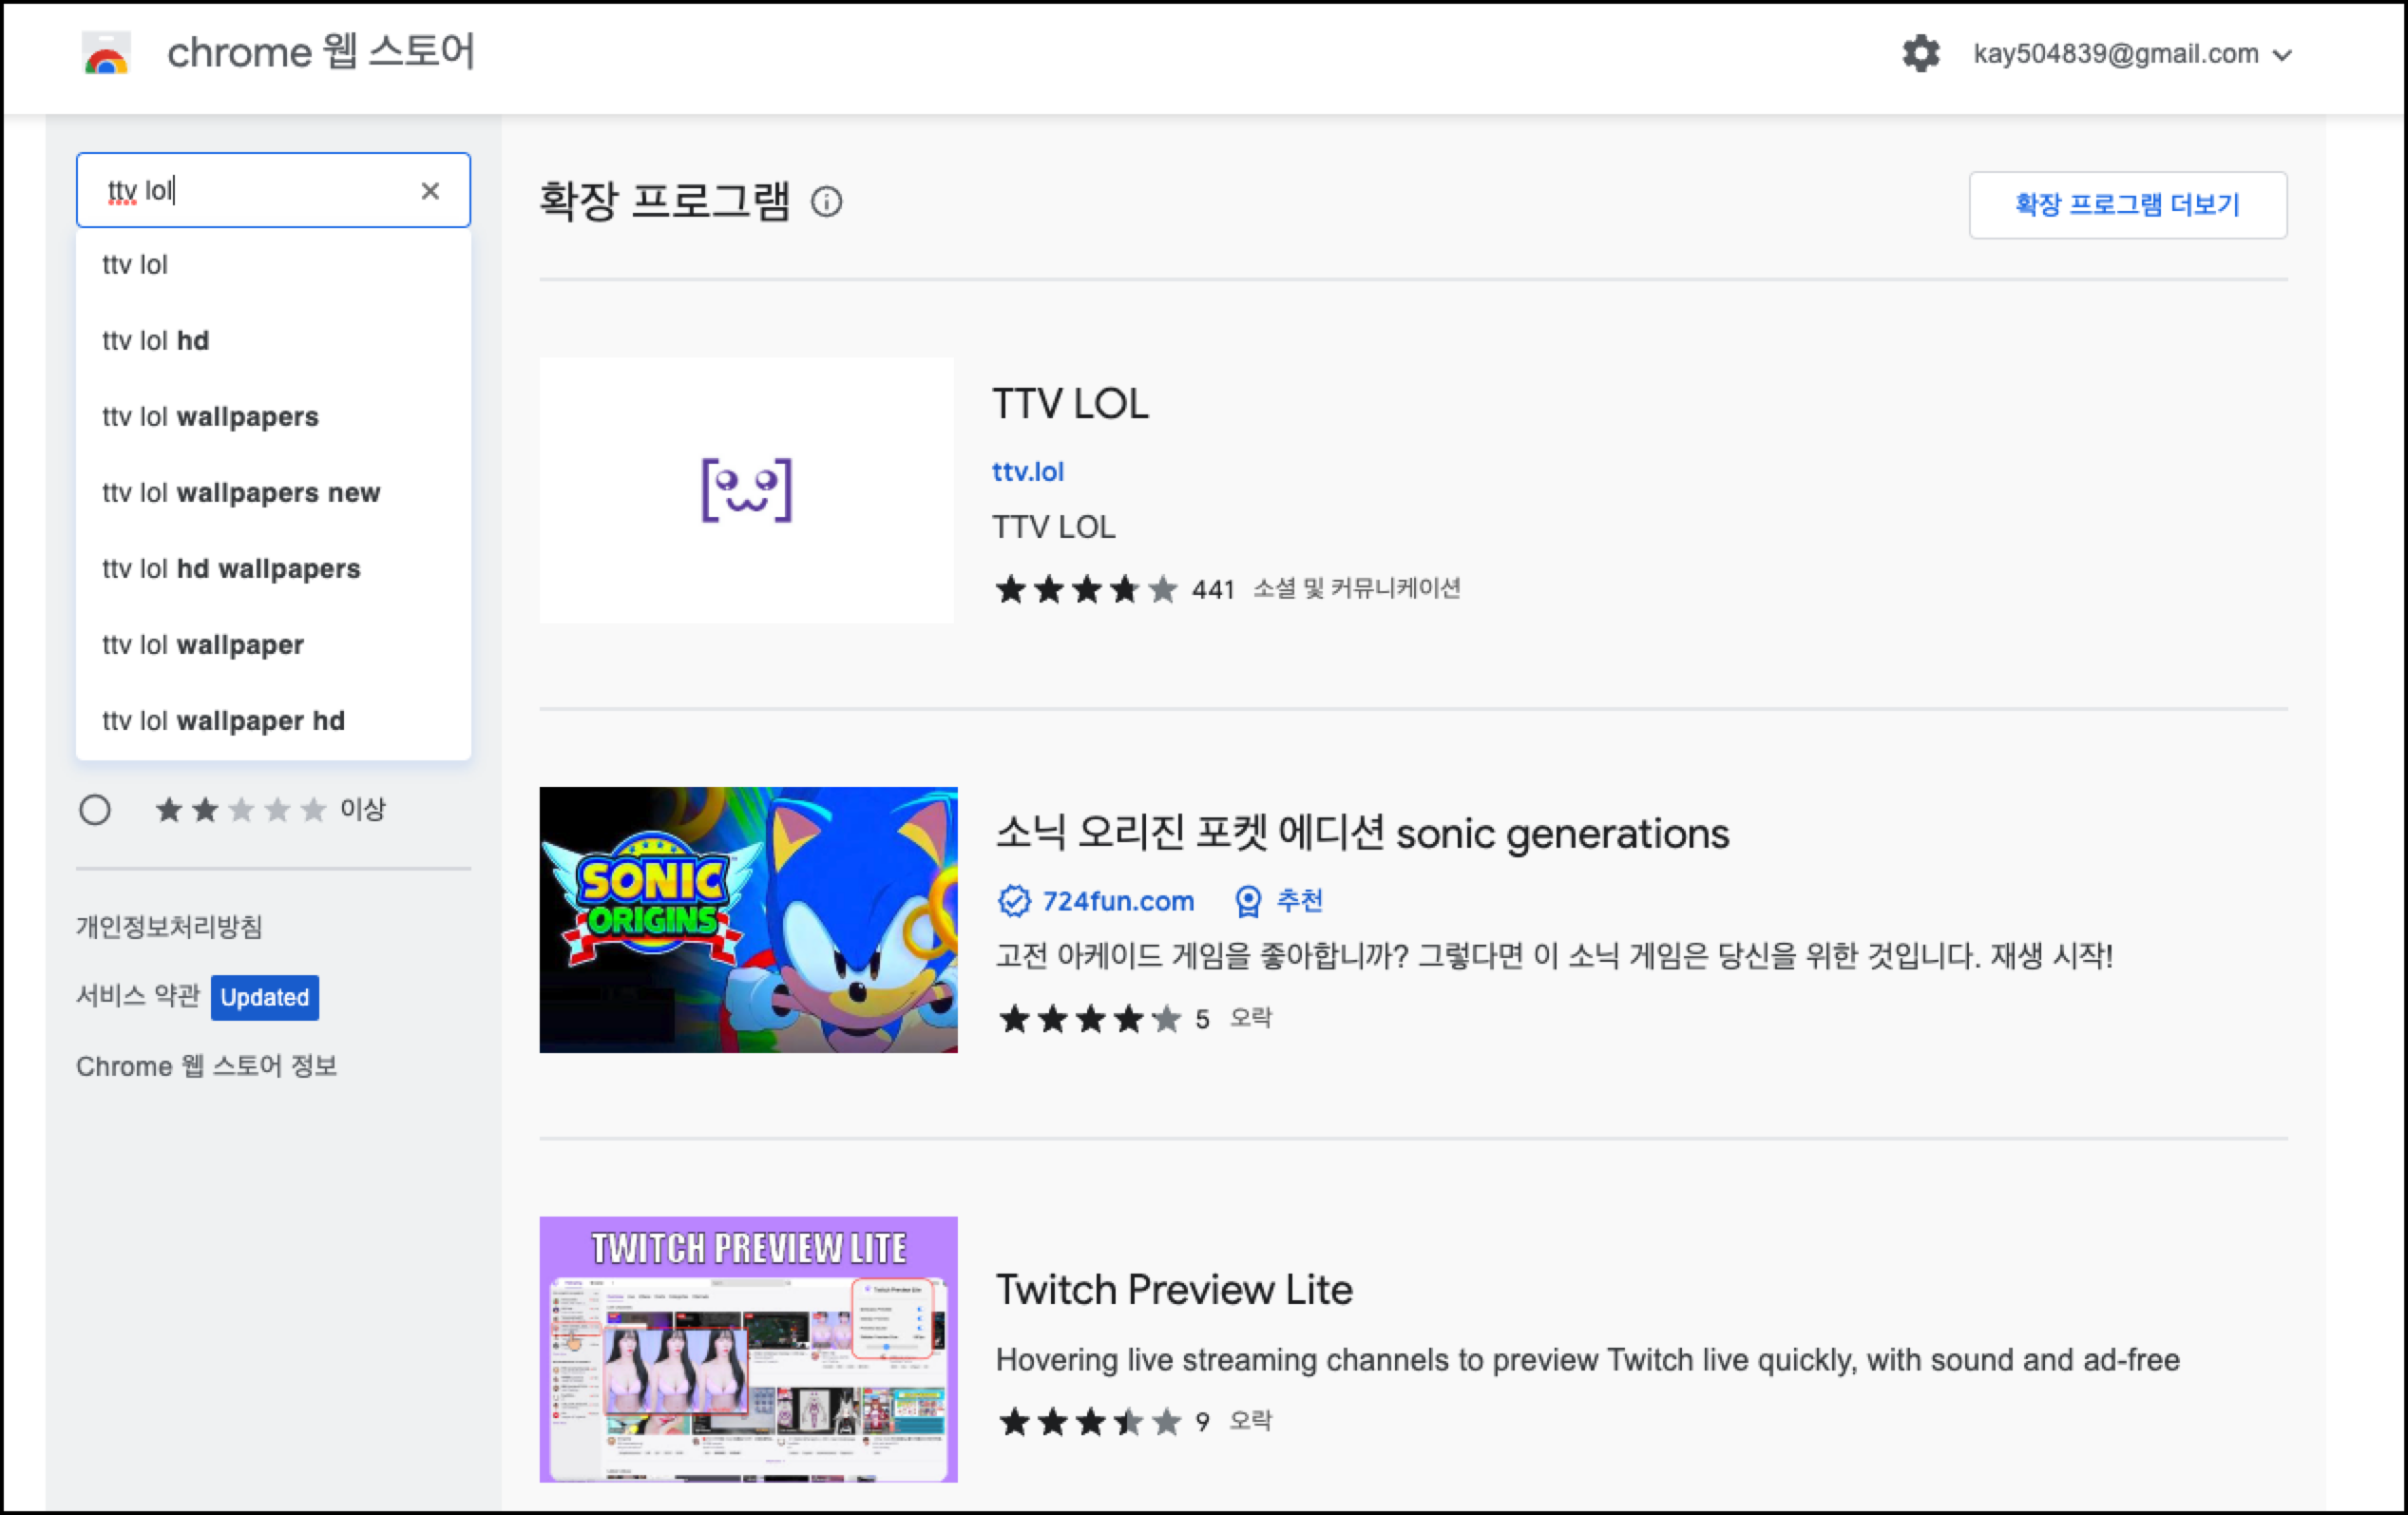Clear search text with the X icon
Viewport: 2408px width, 1515px height.
pyautogui.click(x=430, y=190)
